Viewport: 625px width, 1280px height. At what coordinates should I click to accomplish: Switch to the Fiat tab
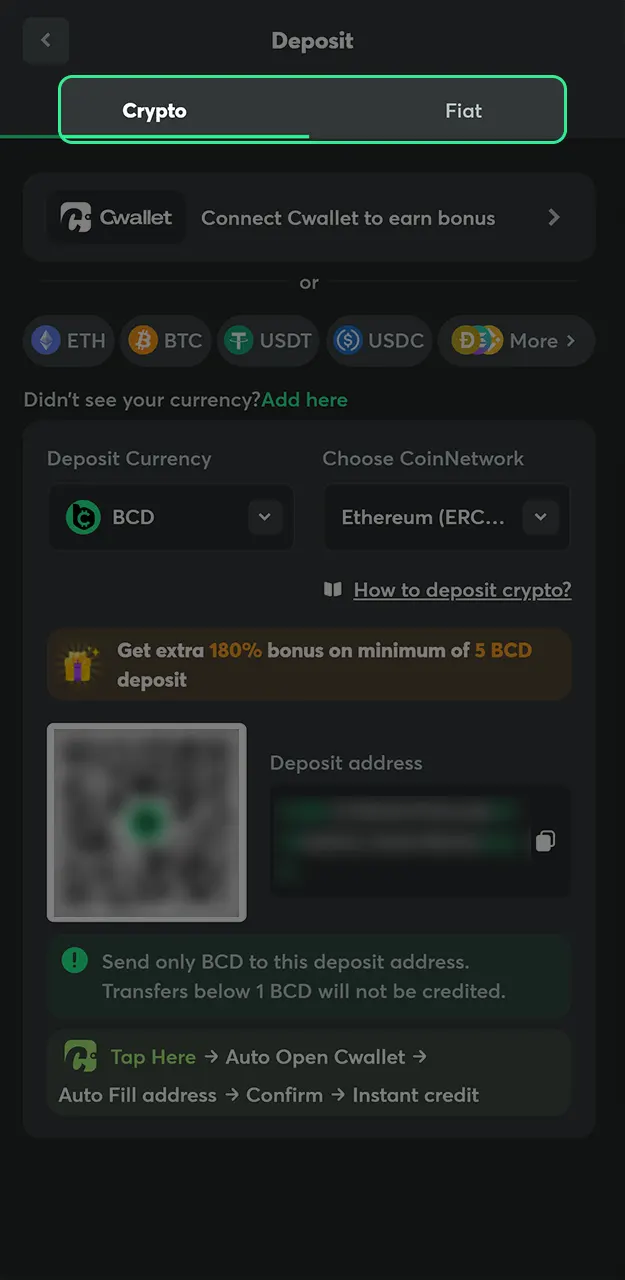463,111
